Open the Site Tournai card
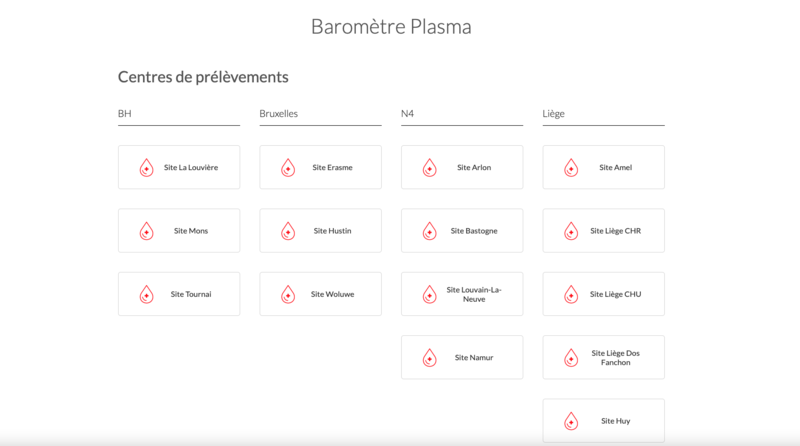 click(179, 294)
